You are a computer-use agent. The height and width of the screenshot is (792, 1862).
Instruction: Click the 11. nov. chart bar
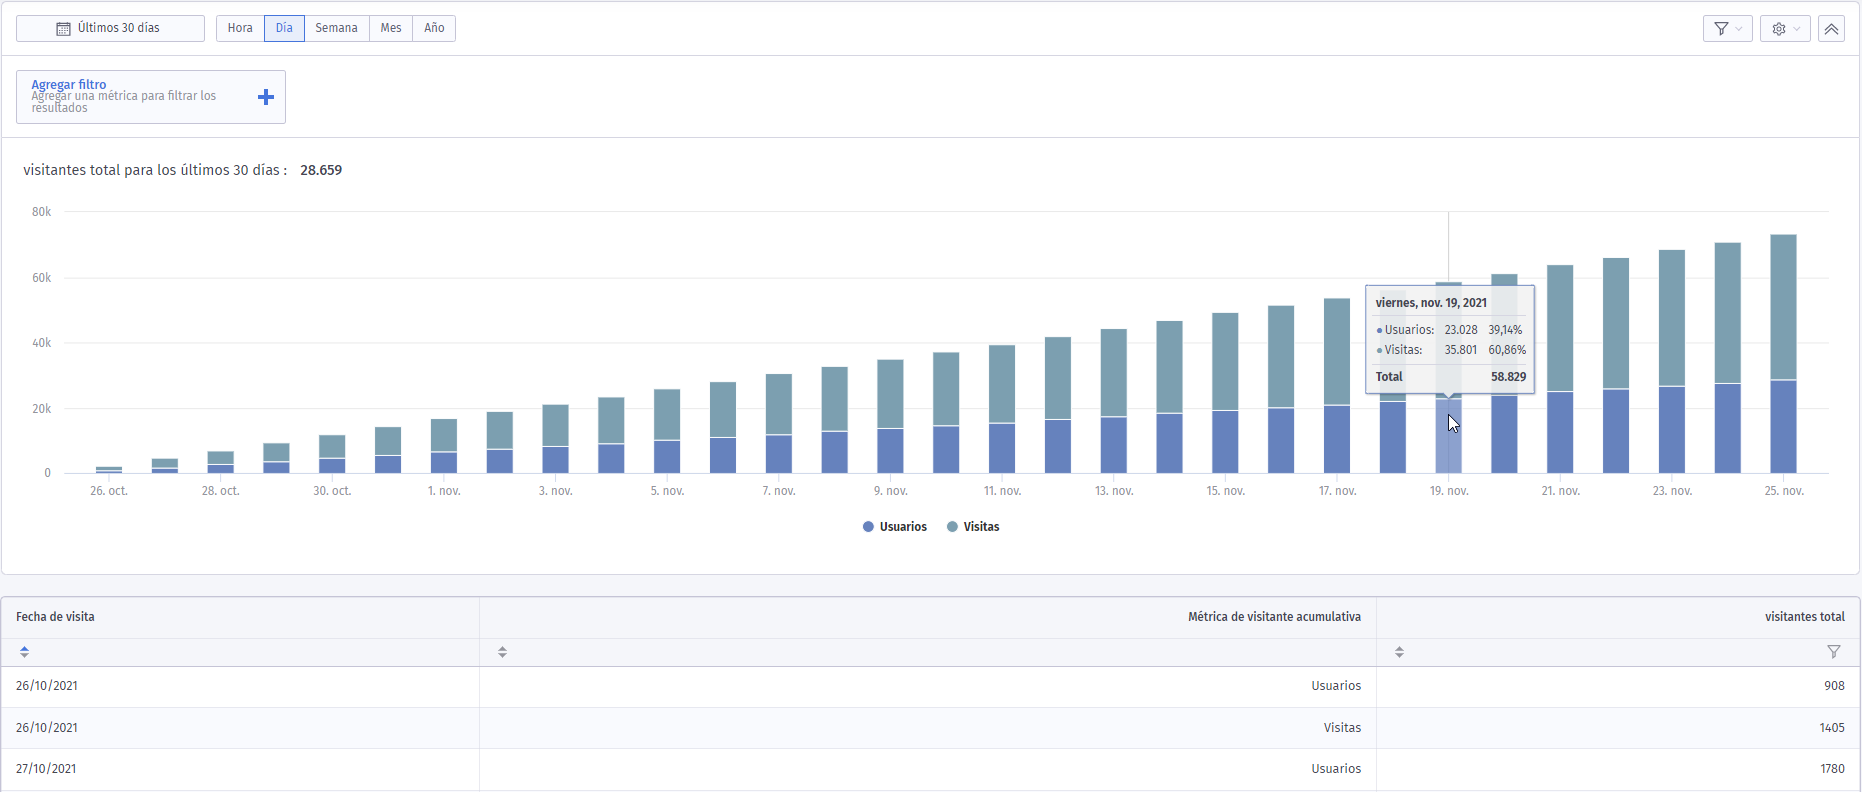(x=1002, y=409)
